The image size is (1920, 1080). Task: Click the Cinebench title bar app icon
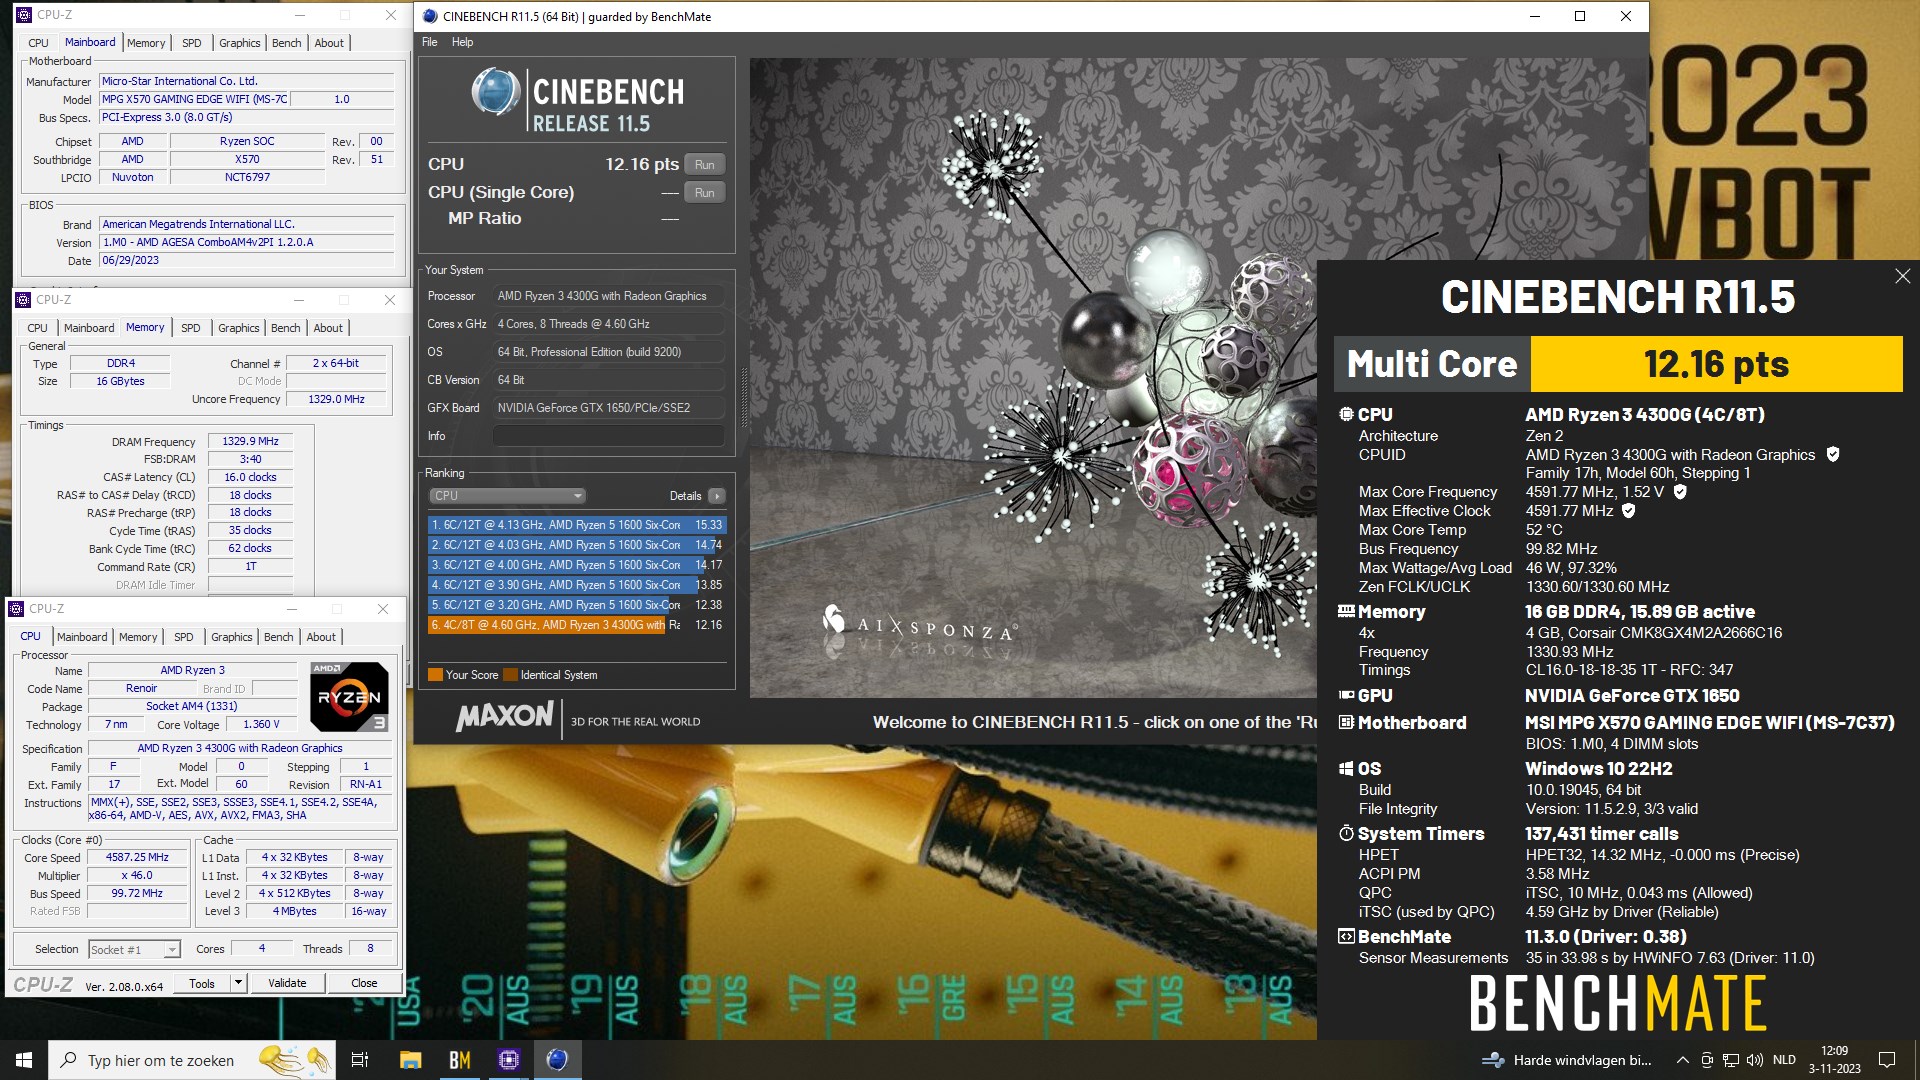[x=430, y=16]
